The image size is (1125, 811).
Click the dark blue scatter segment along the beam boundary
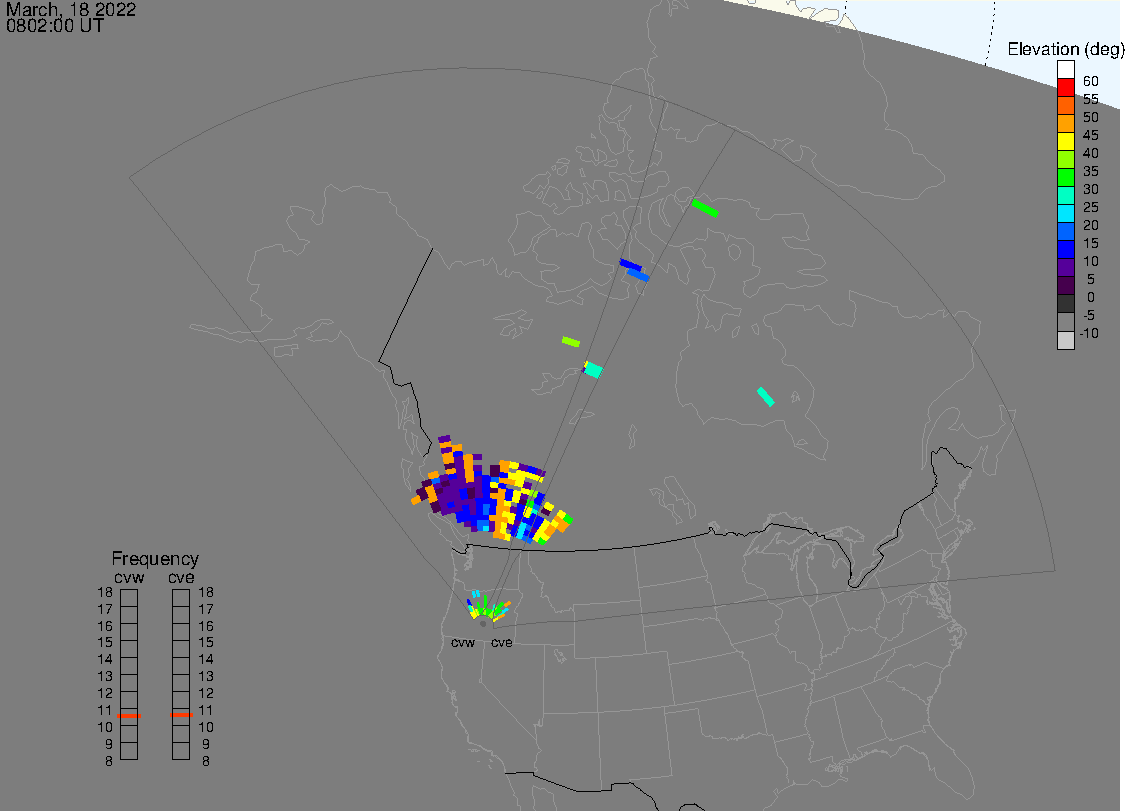point(631,266)
